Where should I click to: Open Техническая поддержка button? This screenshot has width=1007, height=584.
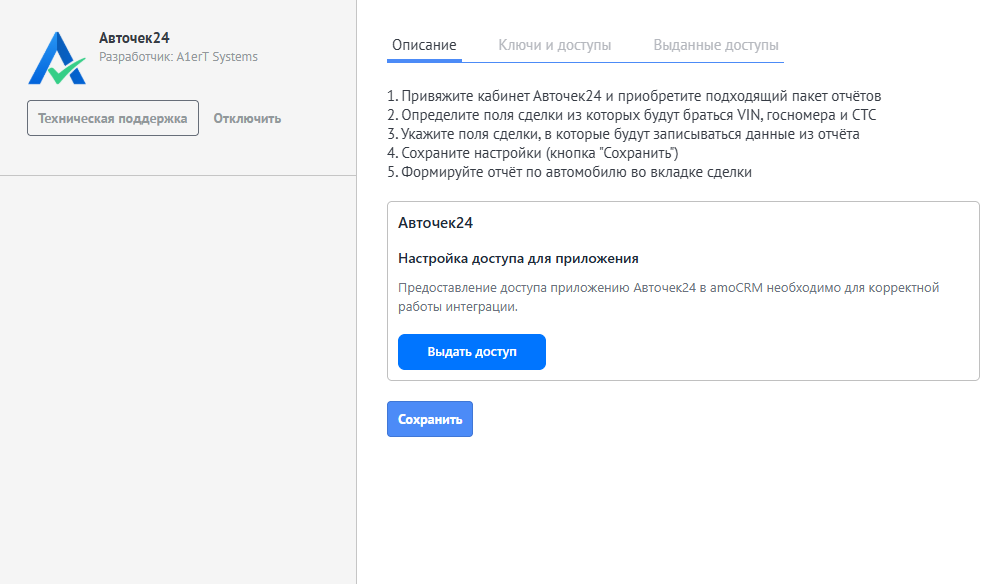[x=113, y=118]
